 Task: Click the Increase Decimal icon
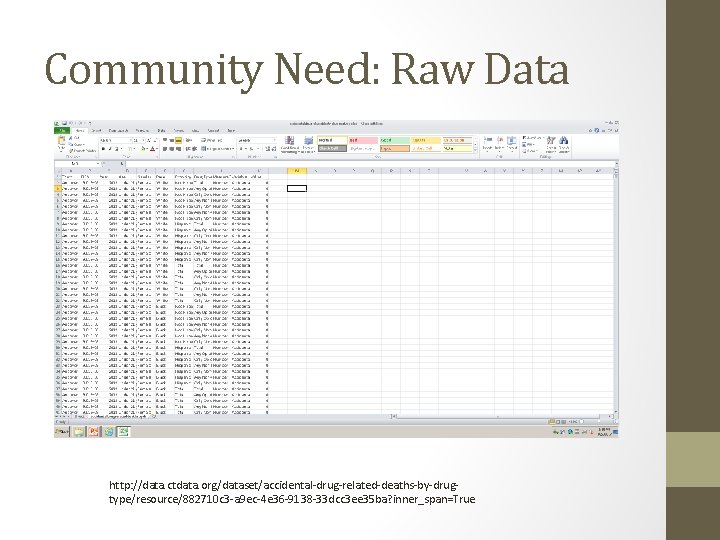pos(268,149)
